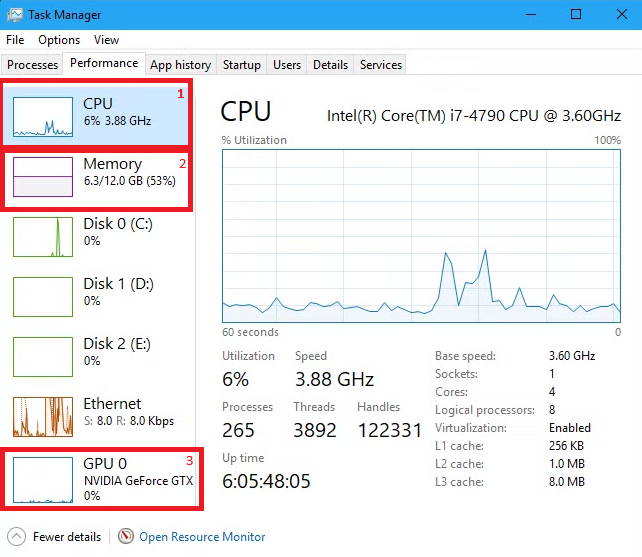The width and height of the screenshot is (642, 557).
Task: Click the % Utilization graph label
Action: point(254,140)
